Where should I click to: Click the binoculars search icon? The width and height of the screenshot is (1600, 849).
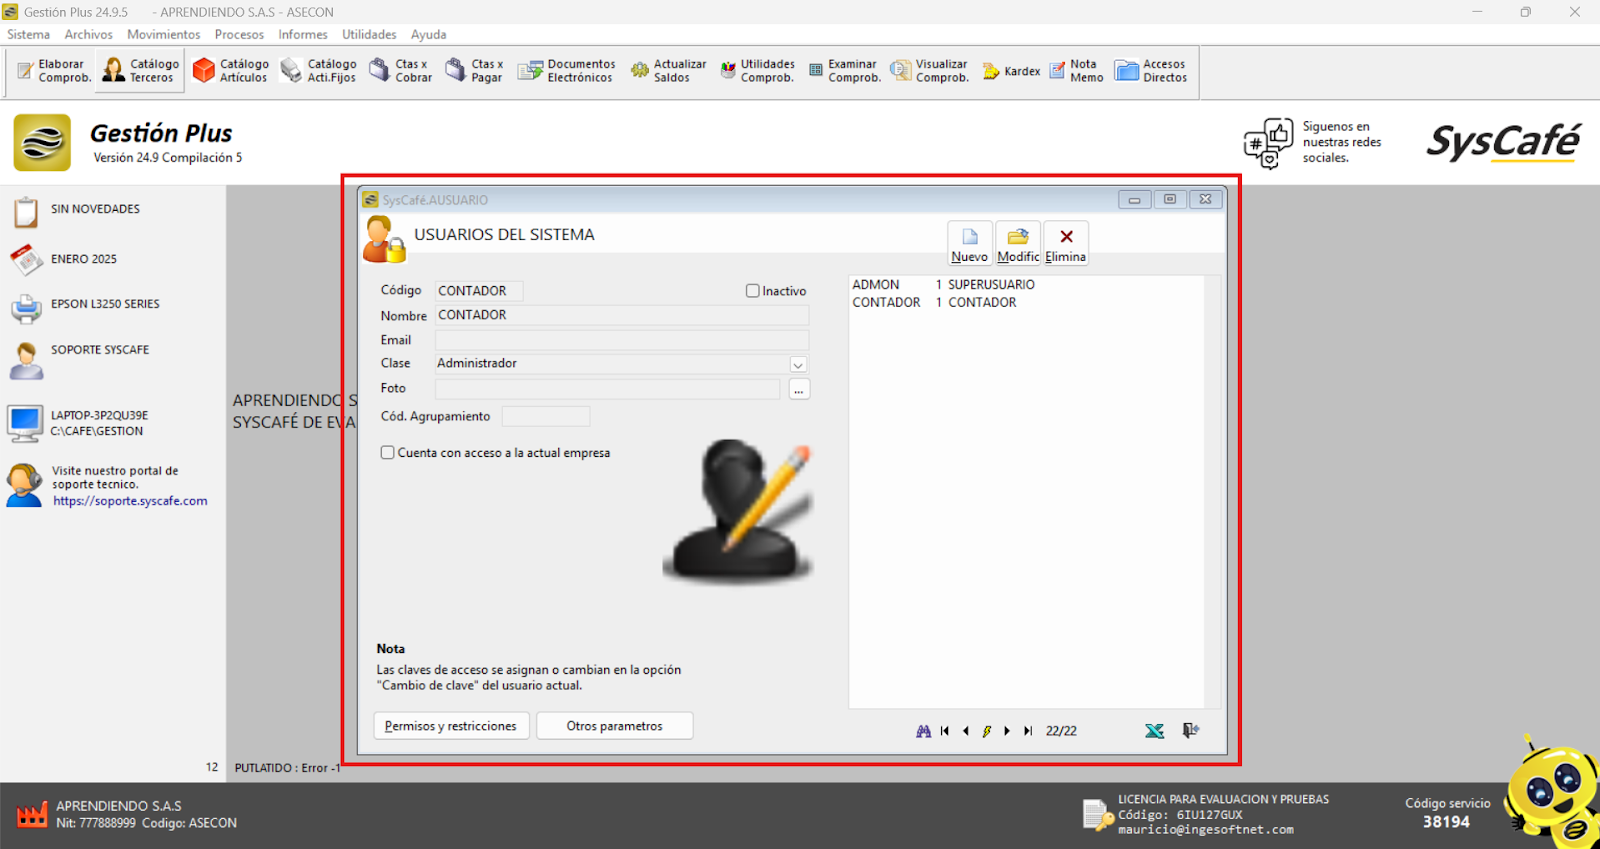[923, 731]
